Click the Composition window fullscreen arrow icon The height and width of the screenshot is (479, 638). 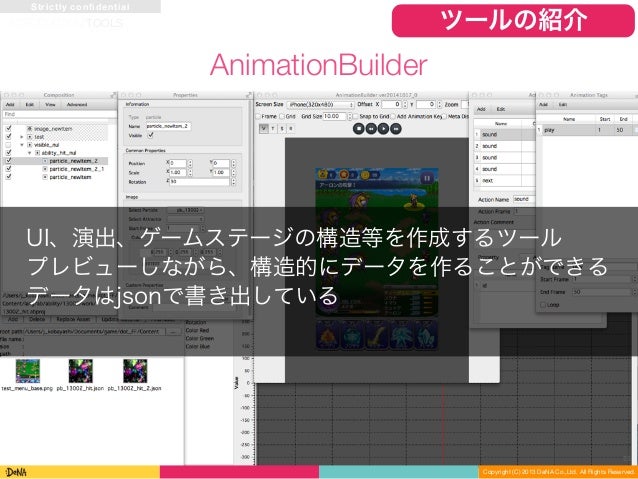point(113,95)
